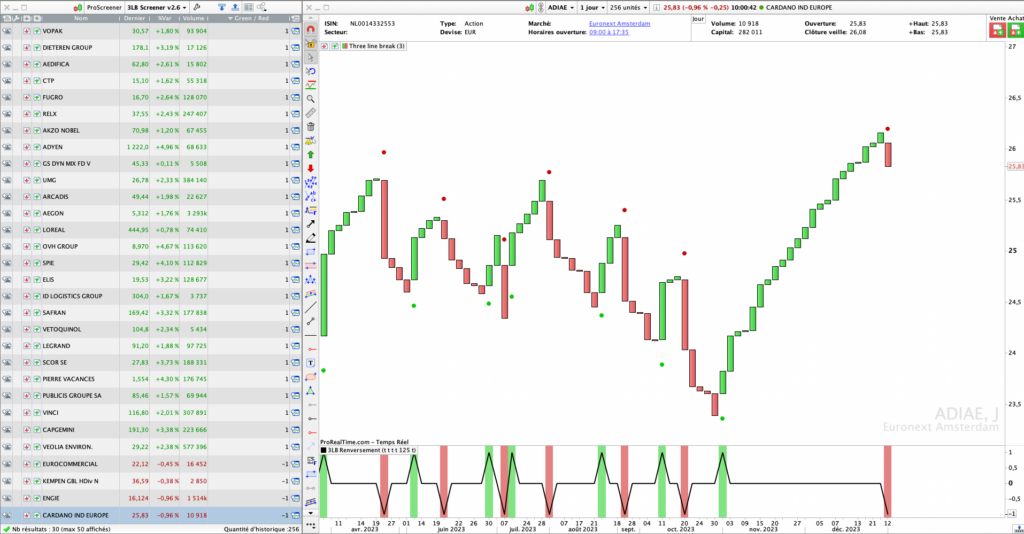Select the red down arrow tool
Image resolution: width=1024 pixels, height=534 pixels.
click(x=311, y=168)
